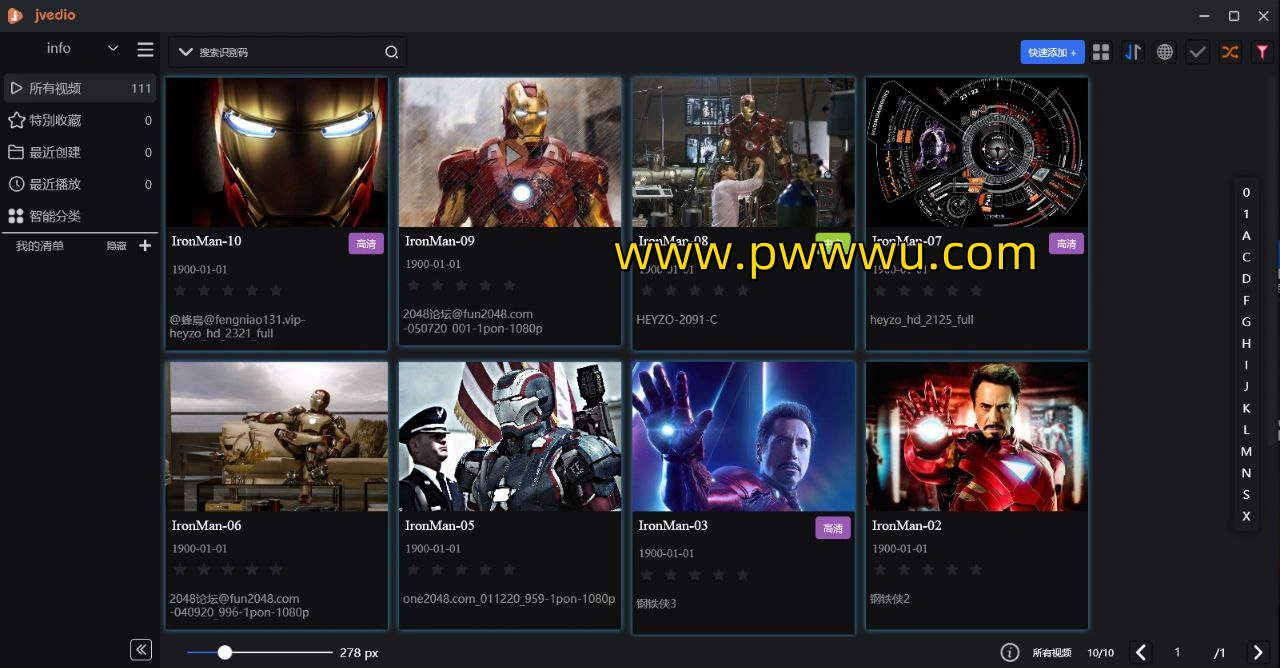1280x668 pixels.
Task: Click the IronMan-10 title text
Action: [206, 241]
